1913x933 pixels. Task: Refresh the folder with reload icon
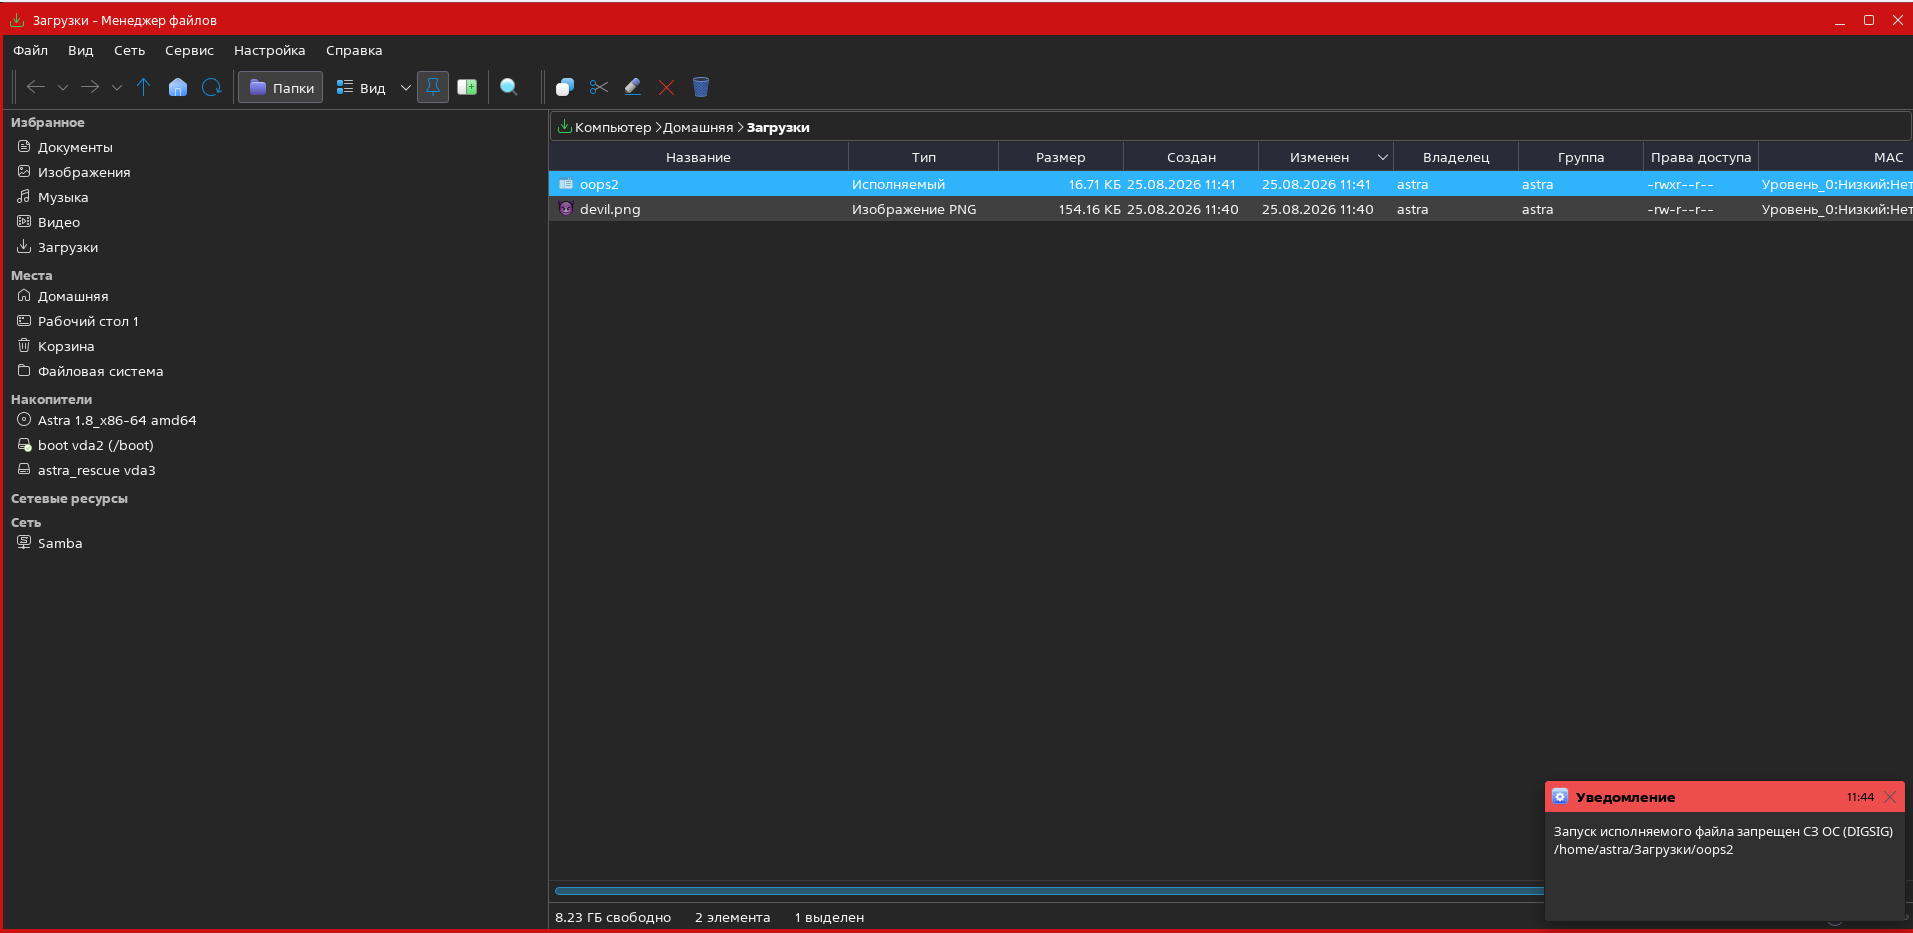click(x=211, y=87)
